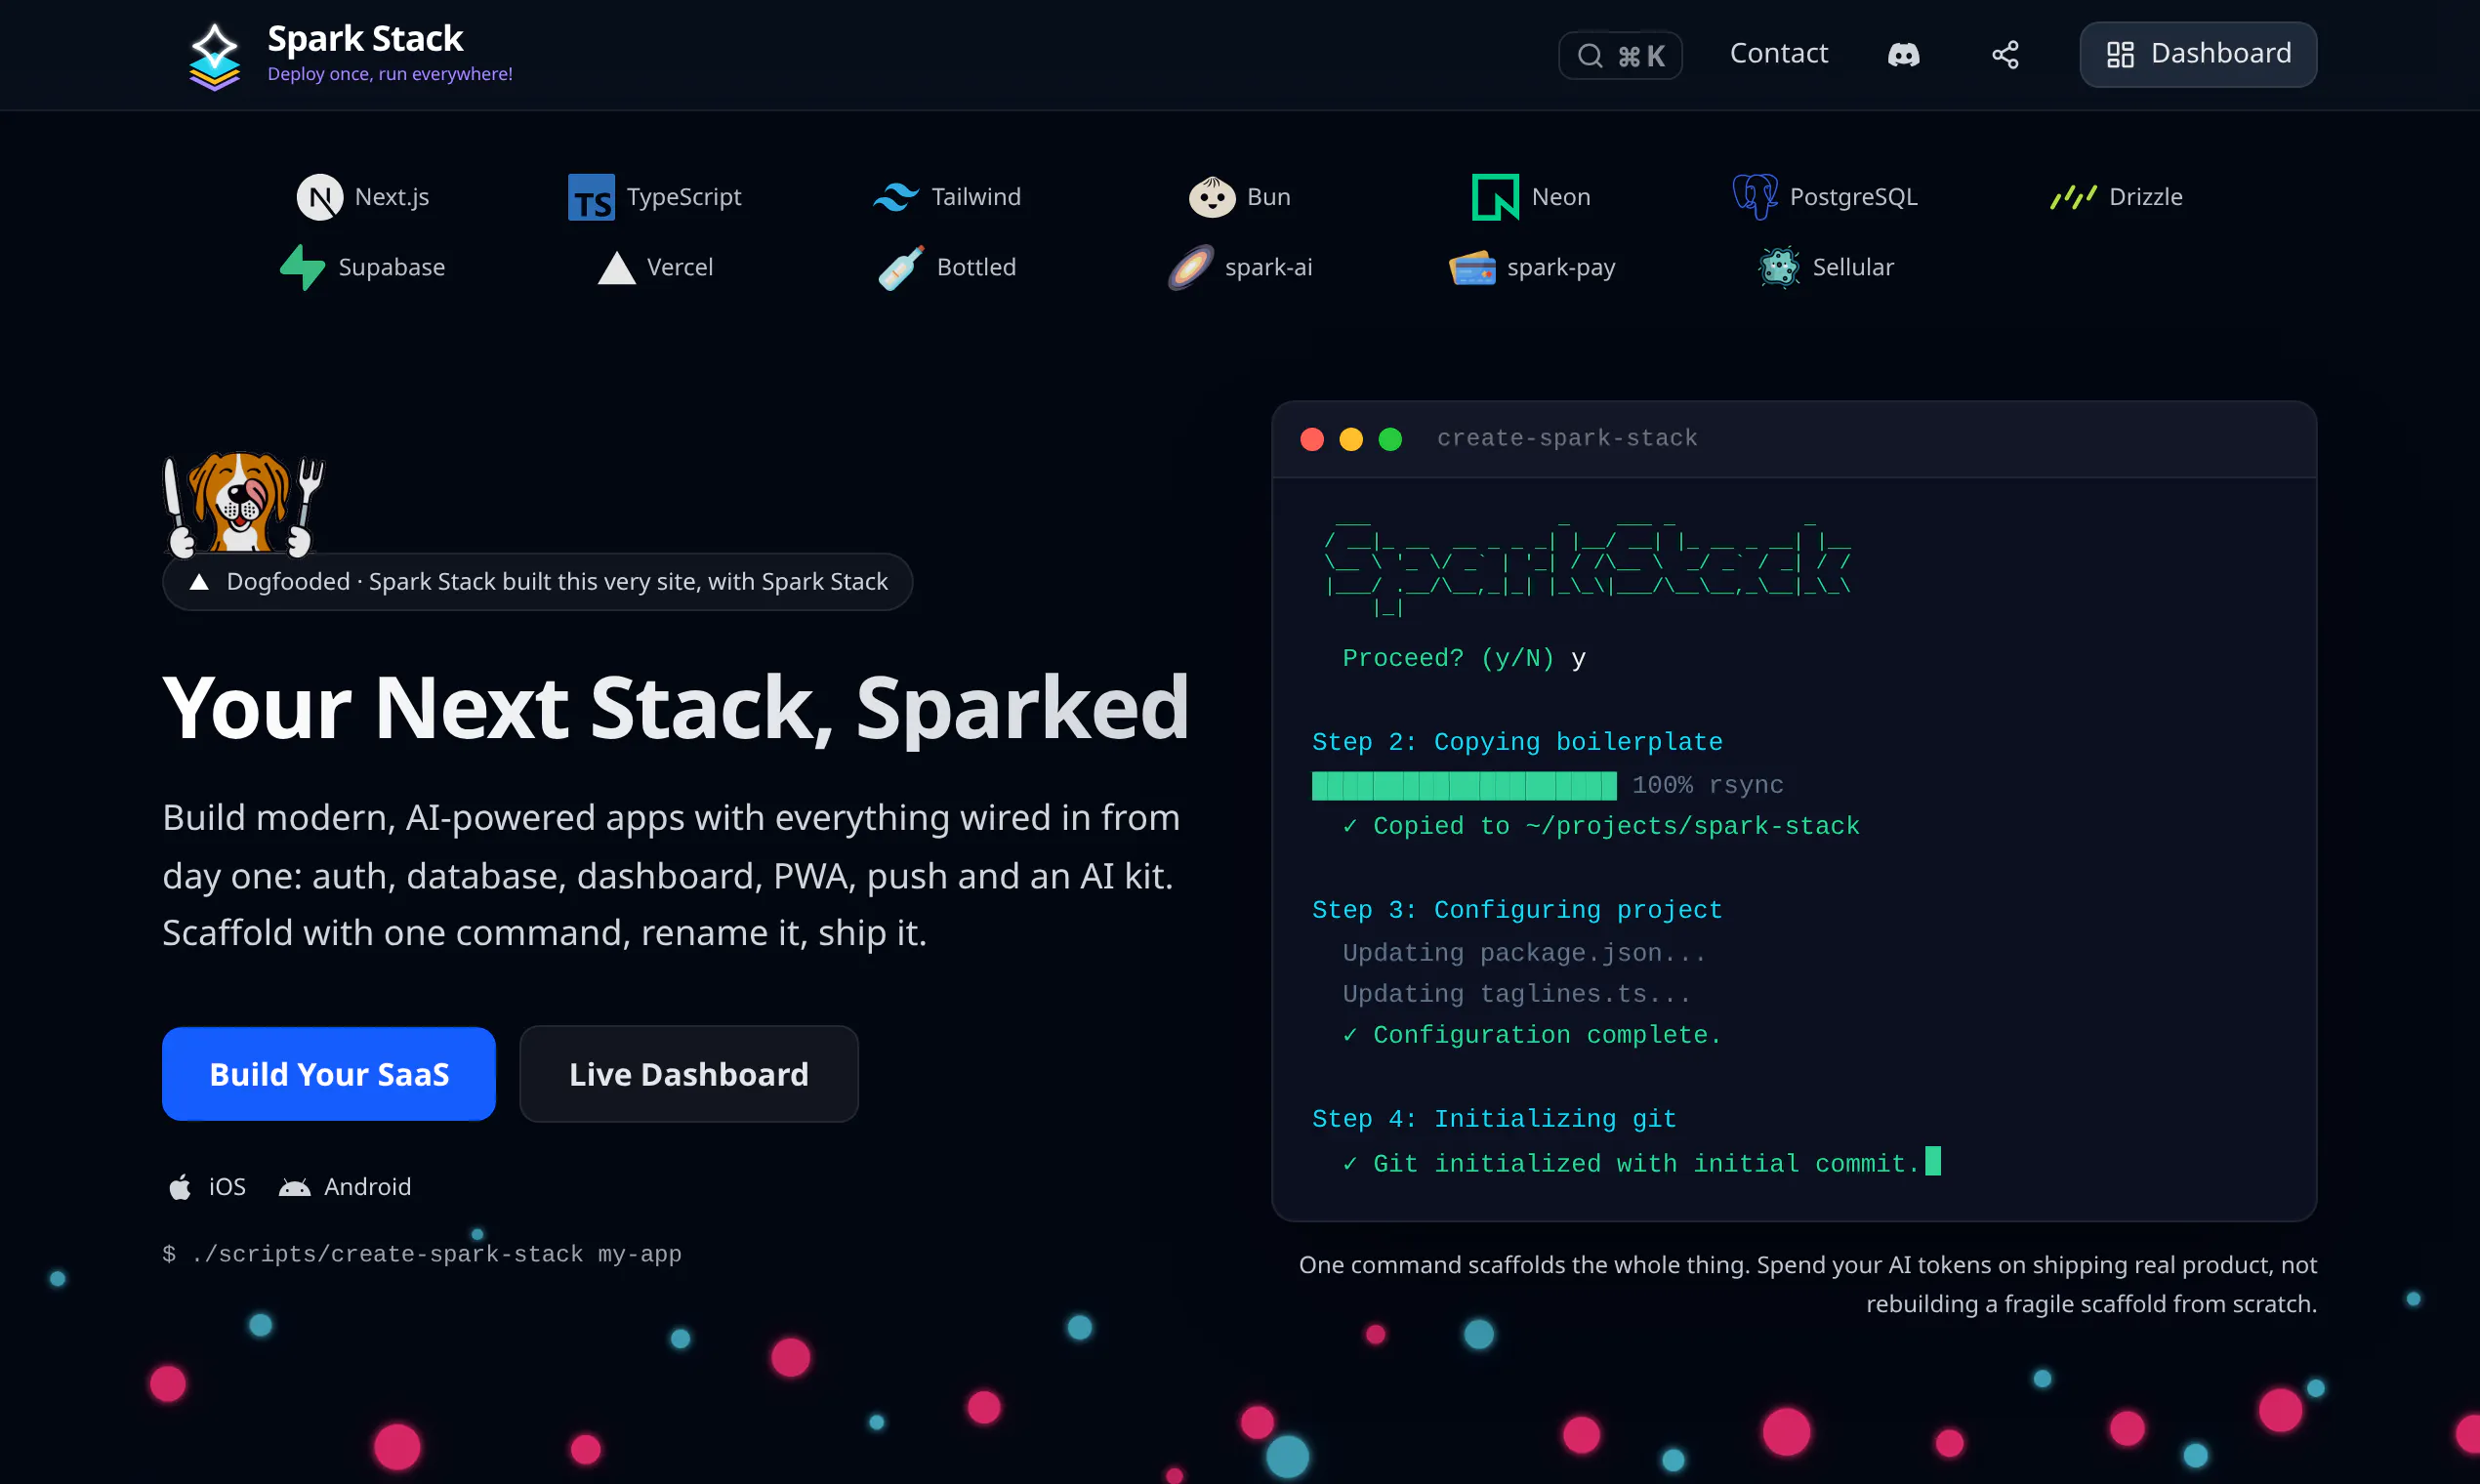The width and height of the screenshot is (2480, 1484).
Task: Click the Bun mascot icon
Action: click(x=1212, y=197)
